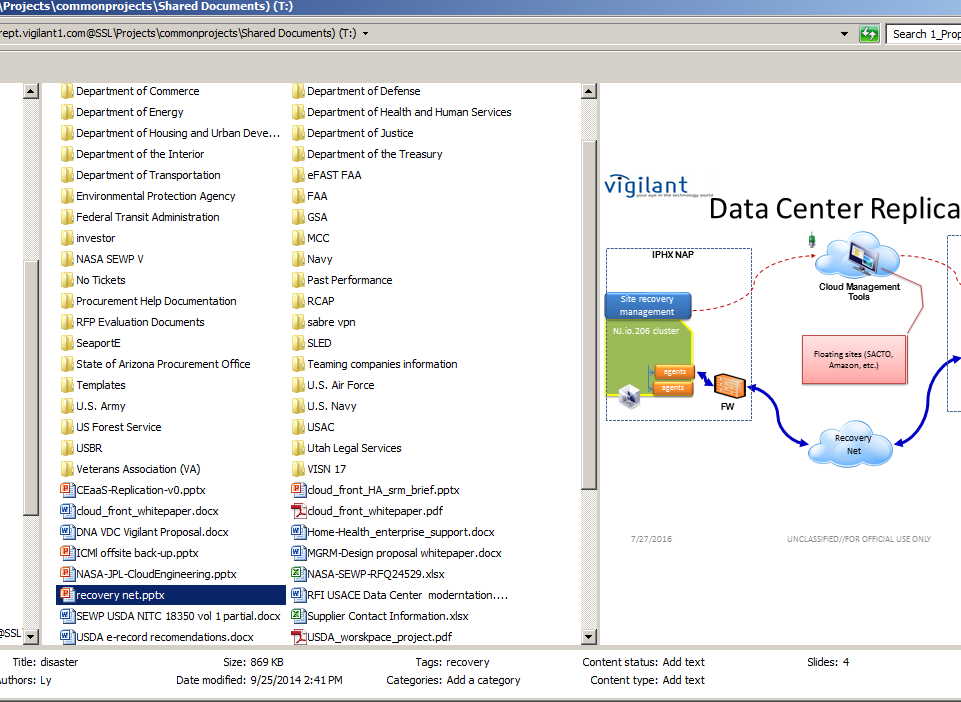Select the U.S. Air Force folder

coord(341,385)
